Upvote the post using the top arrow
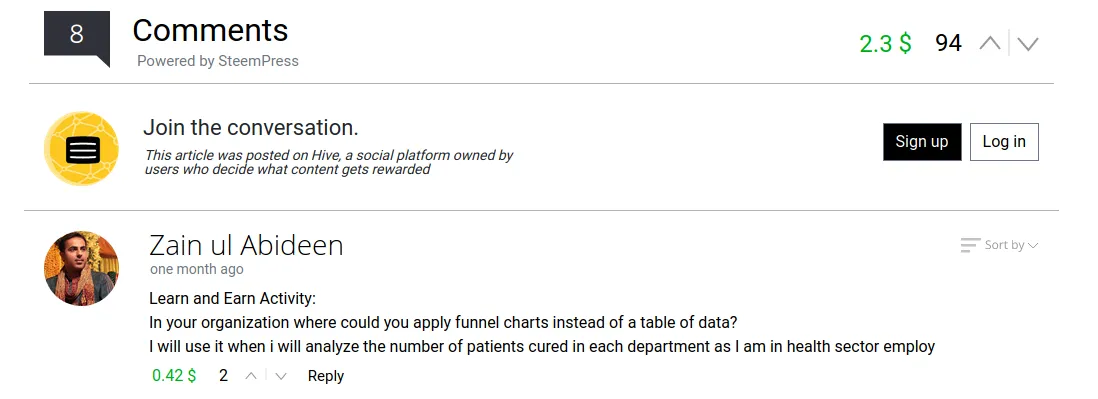The width and height of the screenshot is (1098, 399). click(989, 43)
